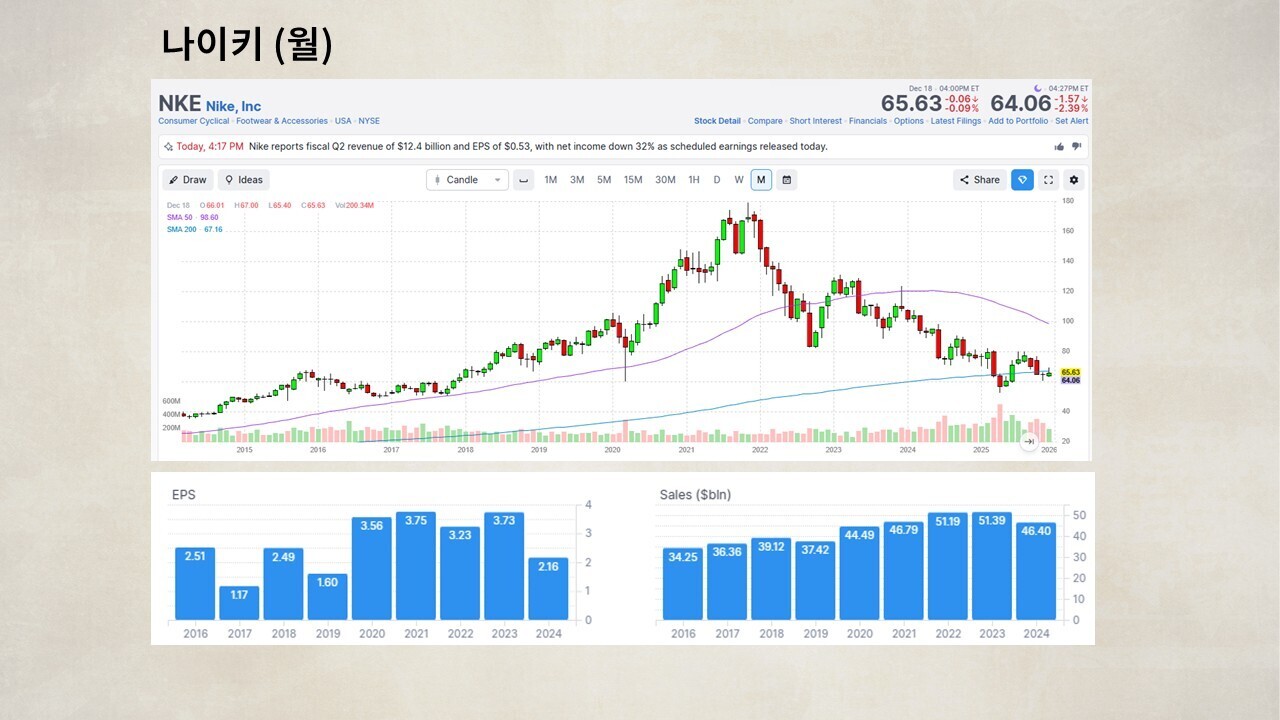The height and width of the screenshot is (720, 1280).
Task: Click the EPS chart title
Action: (x=183, y=495)
